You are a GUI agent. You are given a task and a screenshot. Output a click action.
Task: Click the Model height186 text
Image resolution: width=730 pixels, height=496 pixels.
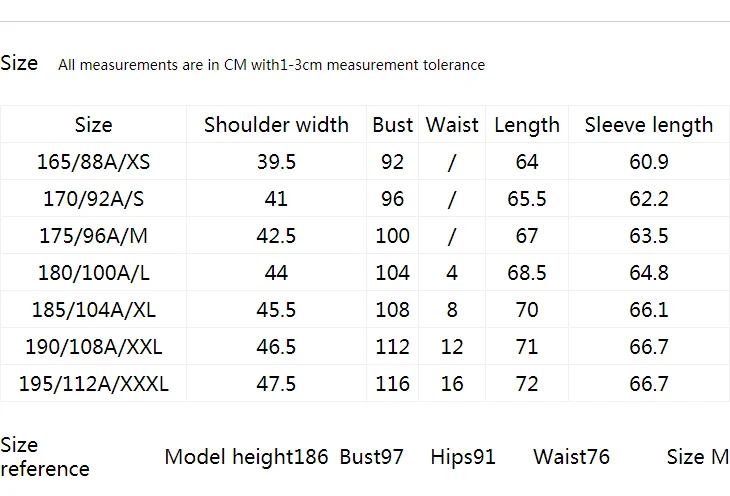(246, 456)
